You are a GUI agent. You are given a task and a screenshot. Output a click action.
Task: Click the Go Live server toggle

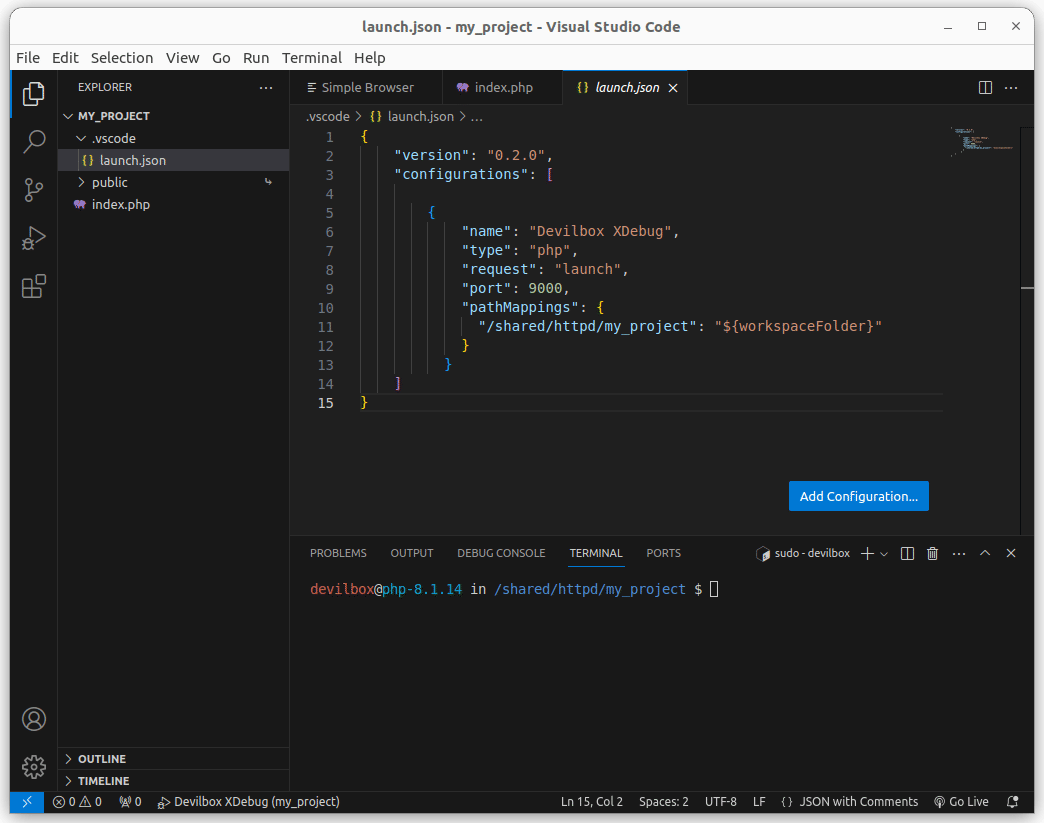tap(961, 802)
